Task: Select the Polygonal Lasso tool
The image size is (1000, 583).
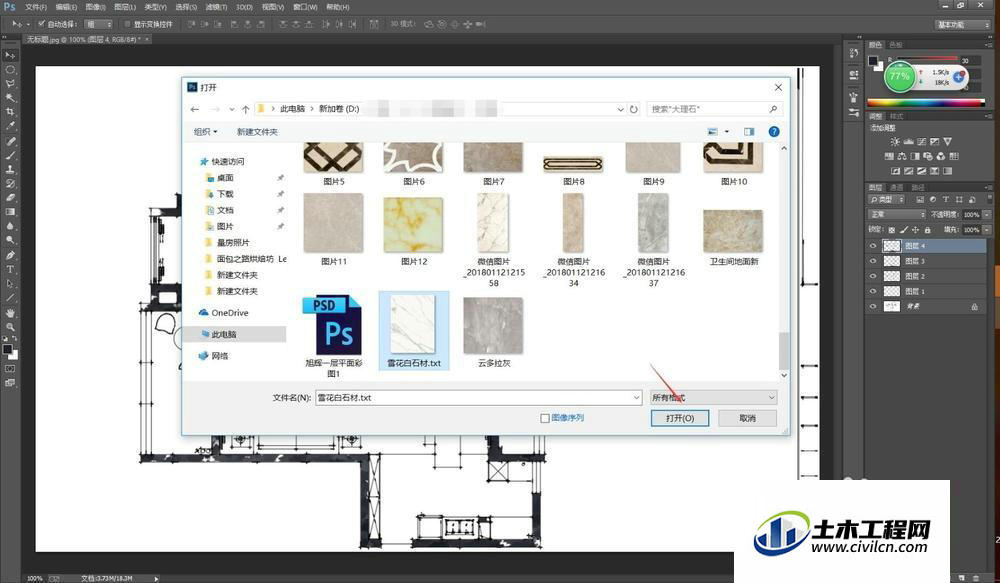Action: coord(10,84)
